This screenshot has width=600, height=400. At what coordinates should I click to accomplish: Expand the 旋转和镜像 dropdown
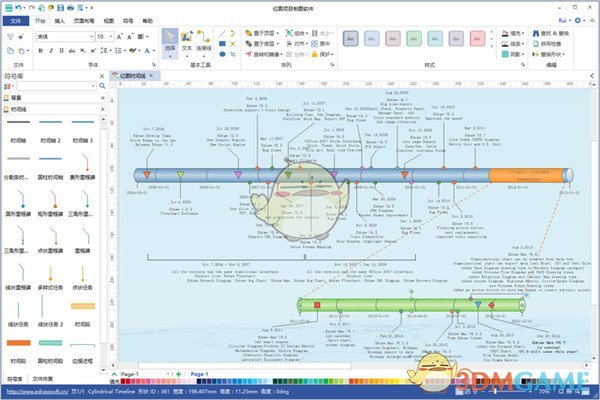click(281, 54)
